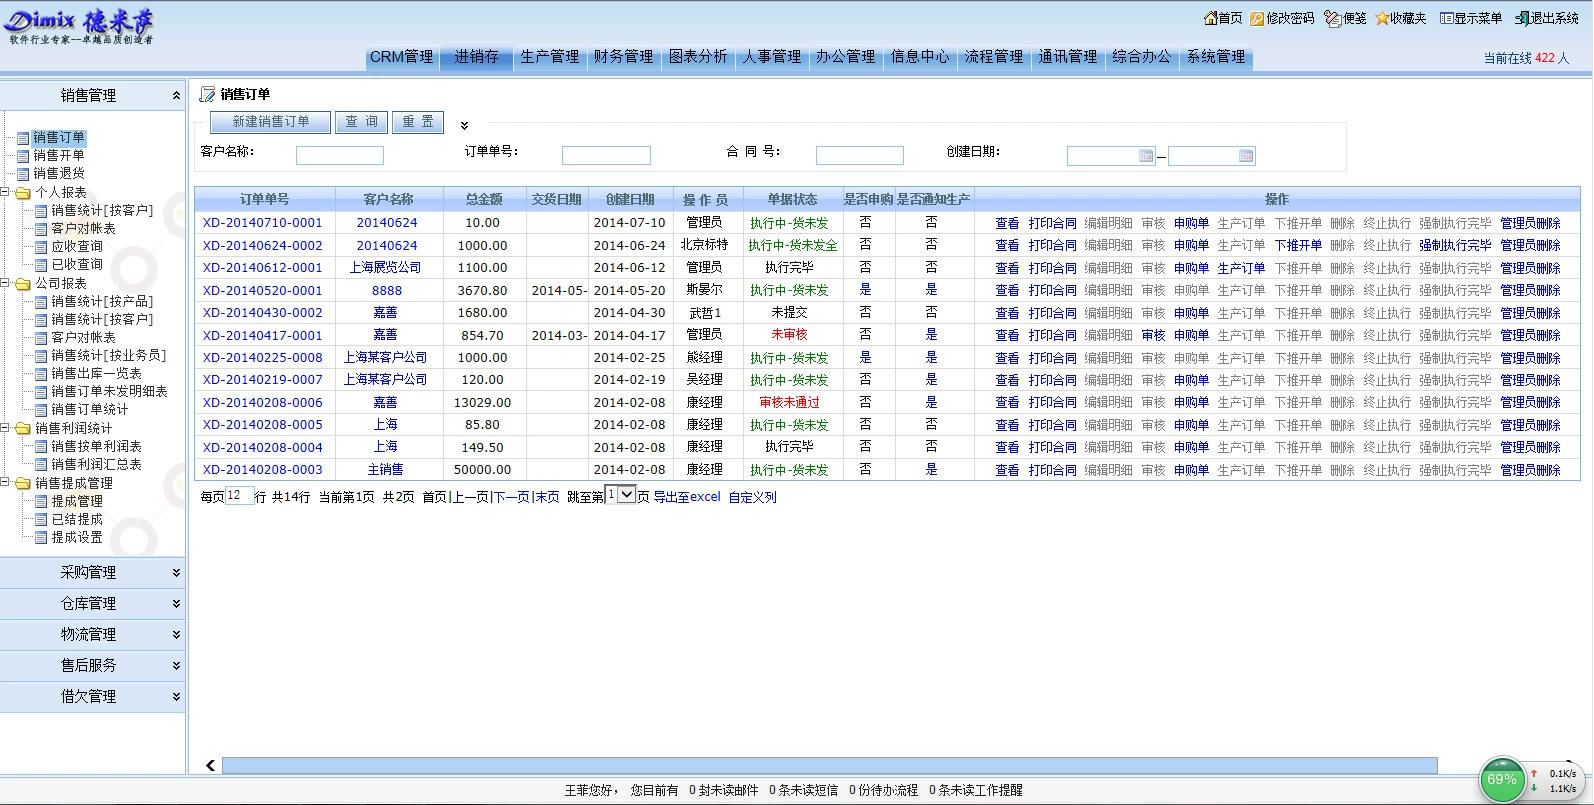1594x805 pixels.
Task: Collapse the 销售管理 sidebar section
Action: coord(176,95)
